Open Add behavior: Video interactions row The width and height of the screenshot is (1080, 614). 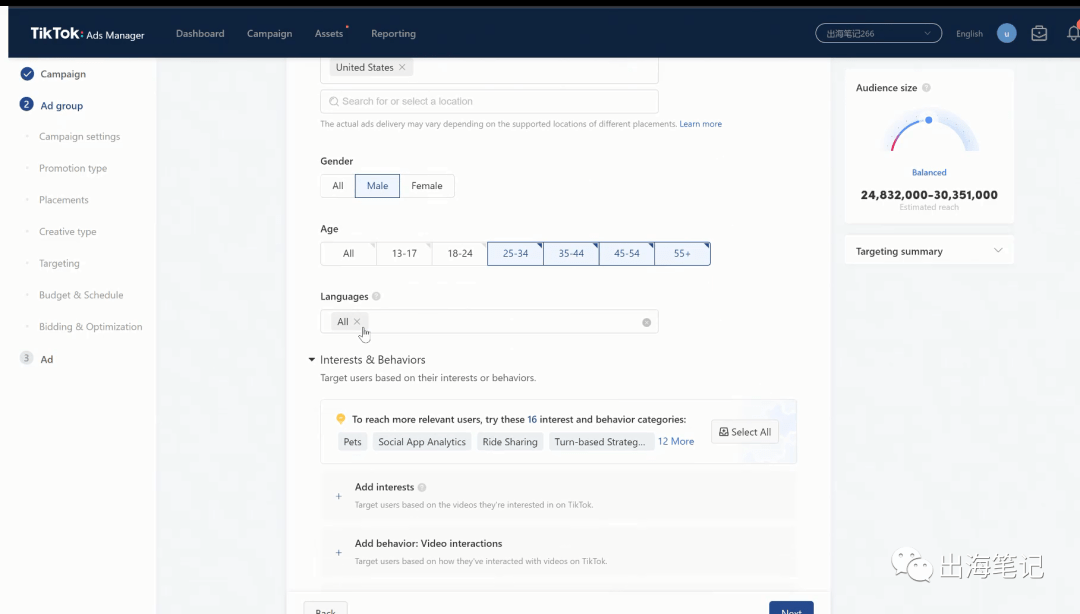(558, 552)
